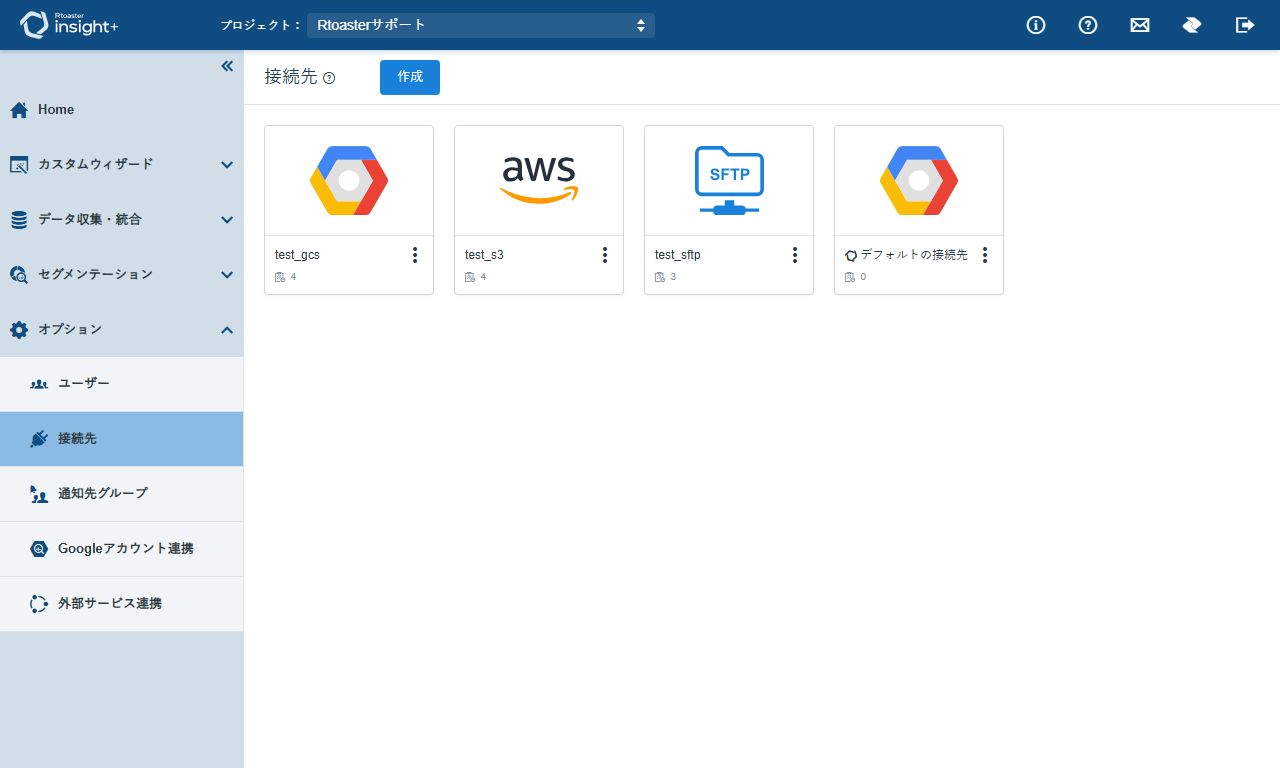This screenshot has width=1280, height=768.
Task: Click the test_gcs name text
Action: 297,255
